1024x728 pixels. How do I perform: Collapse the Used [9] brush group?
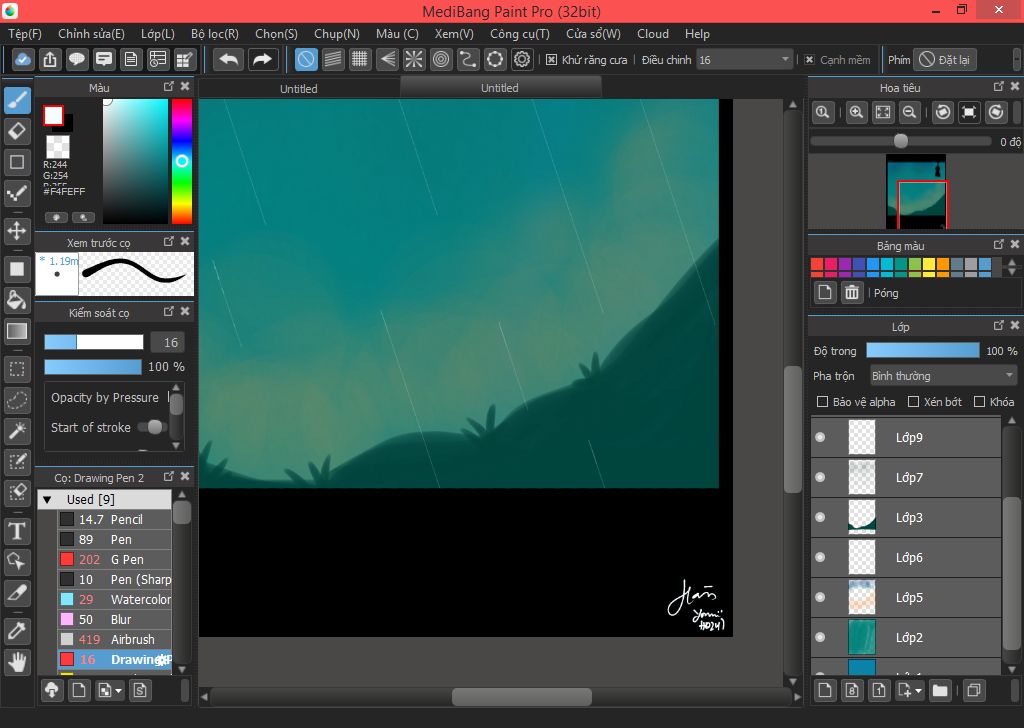pos(47,499)
